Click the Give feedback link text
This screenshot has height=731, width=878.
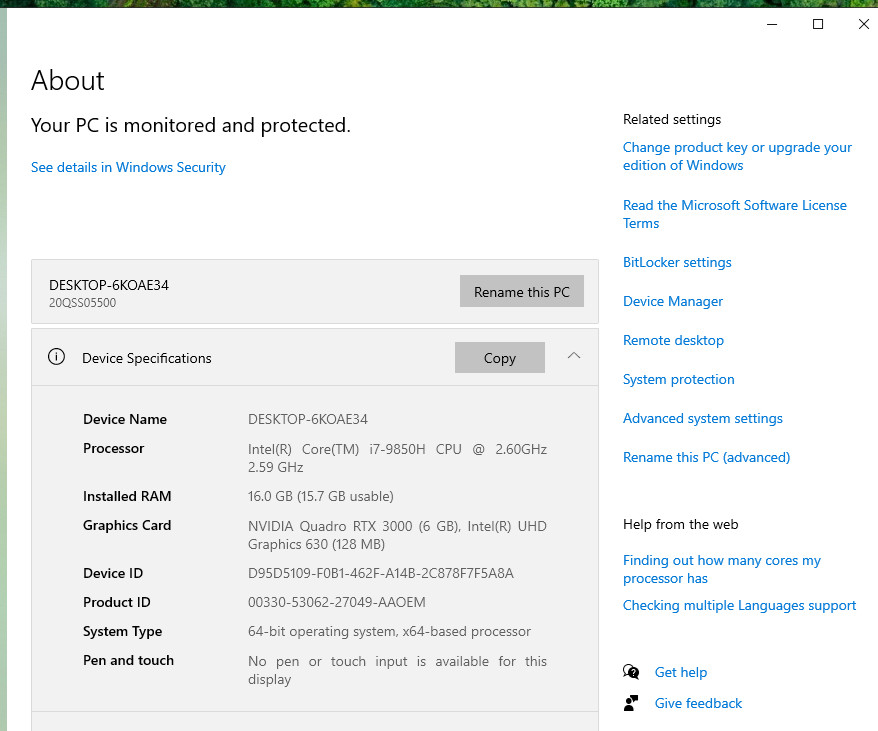click(x=698, y=703)
